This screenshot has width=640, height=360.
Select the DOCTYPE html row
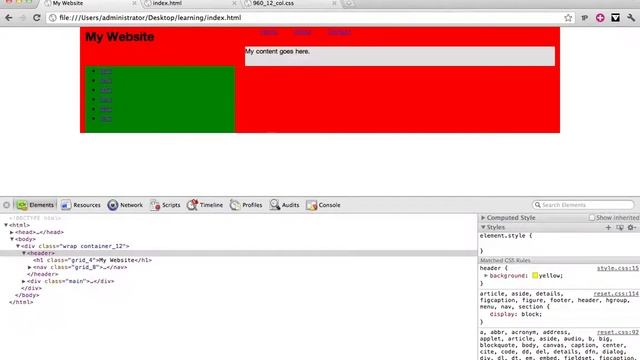(35, 218)
